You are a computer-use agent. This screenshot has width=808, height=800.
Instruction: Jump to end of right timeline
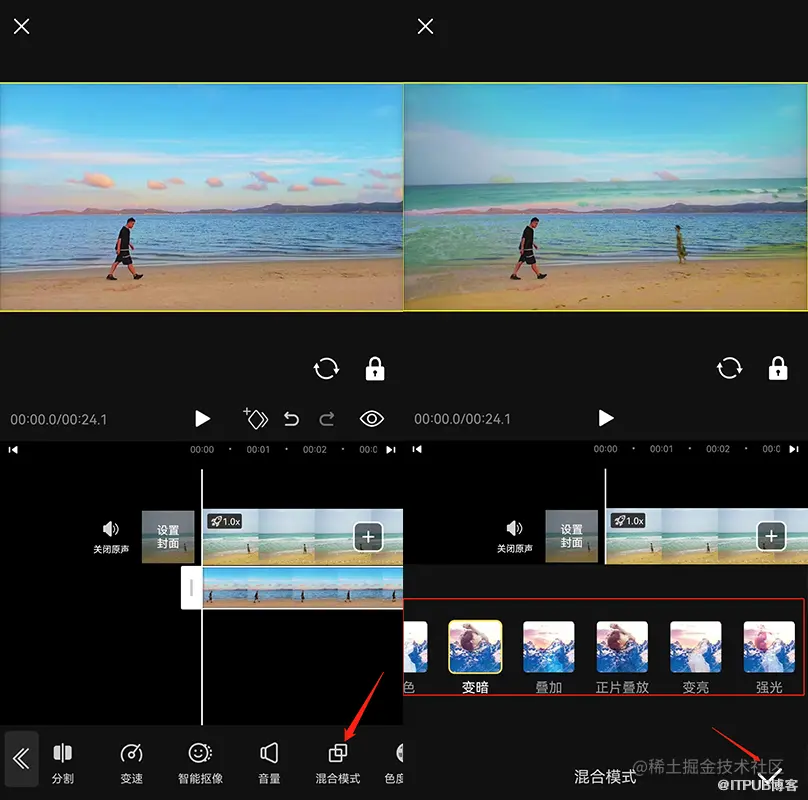[x=794, y=449]
